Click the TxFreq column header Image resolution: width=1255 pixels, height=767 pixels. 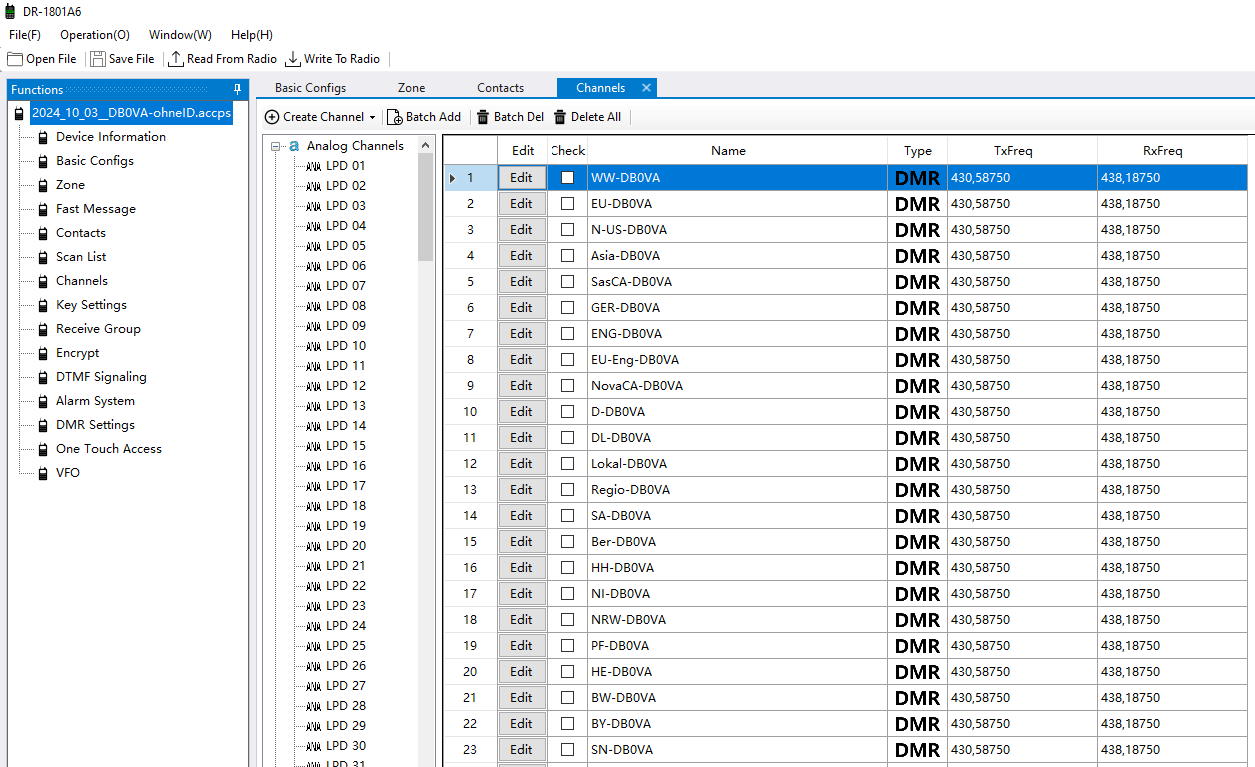tap(1022, 151)
